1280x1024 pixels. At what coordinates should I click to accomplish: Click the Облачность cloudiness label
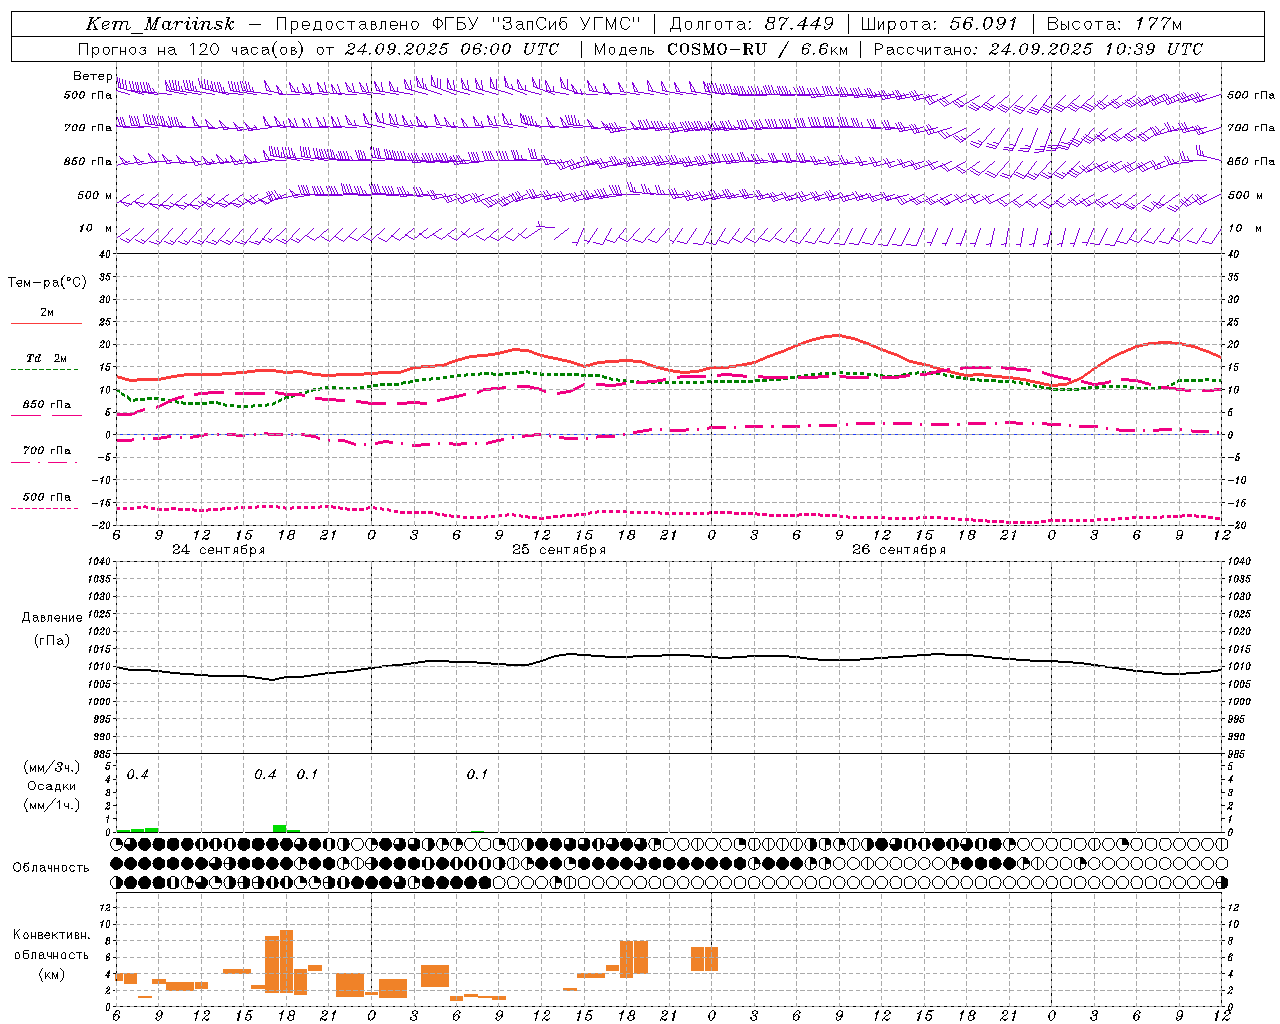(51, 868)
